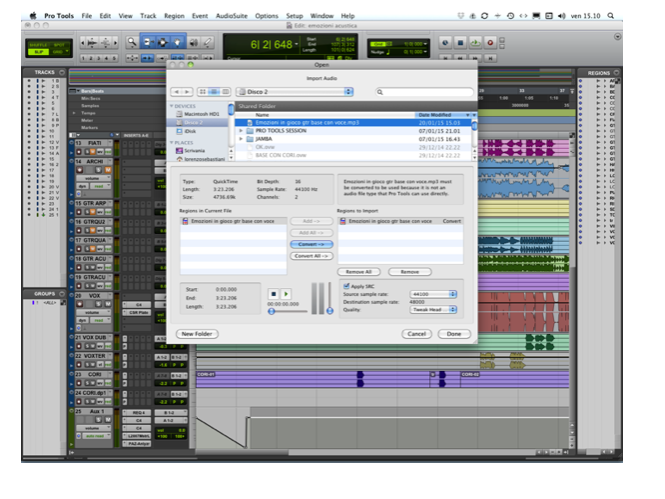The image size is (665, 499).
Task: Collapse the DEVICES sidebar section
Action: pos(172,106)
